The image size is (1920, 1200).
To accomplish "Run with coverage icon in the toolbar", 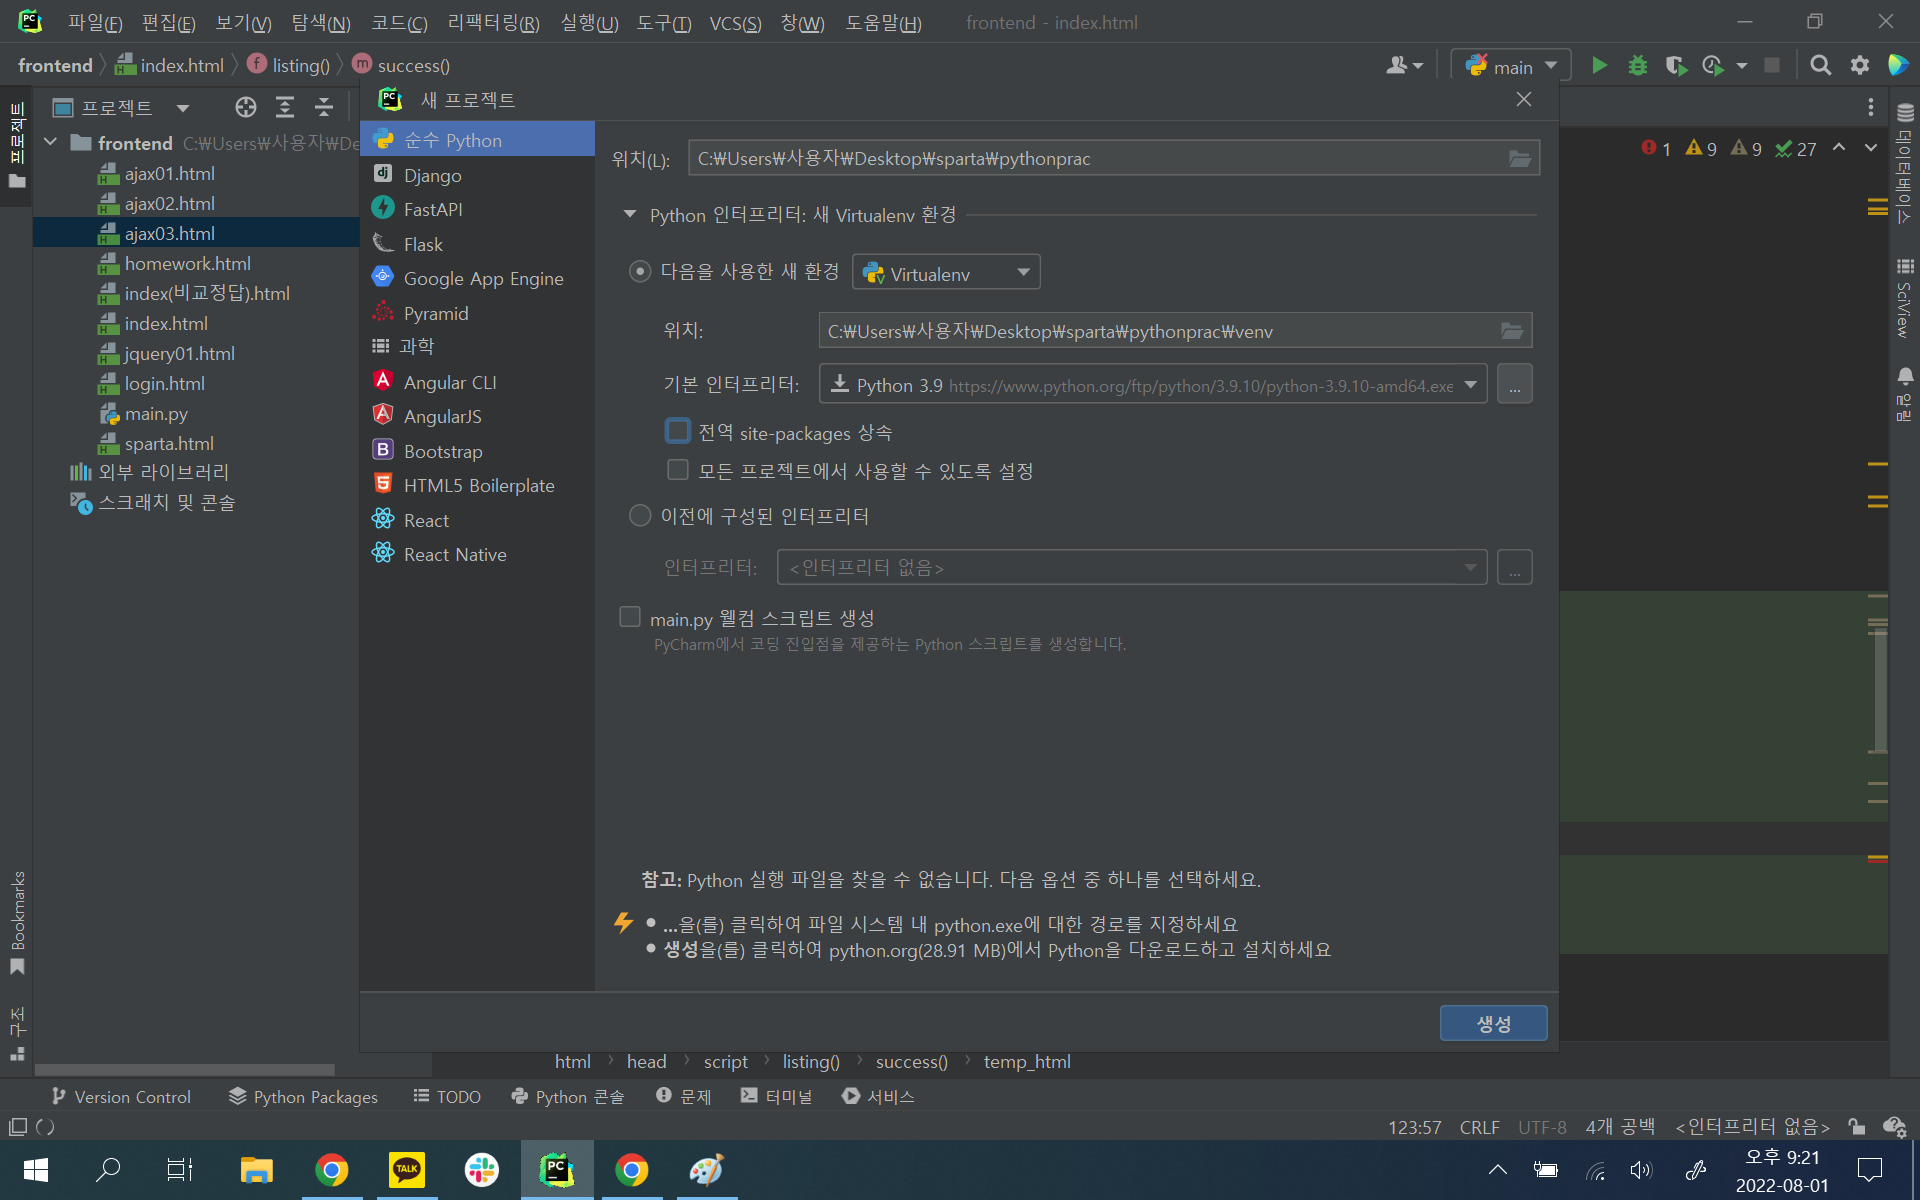I will pos(1676,66).
